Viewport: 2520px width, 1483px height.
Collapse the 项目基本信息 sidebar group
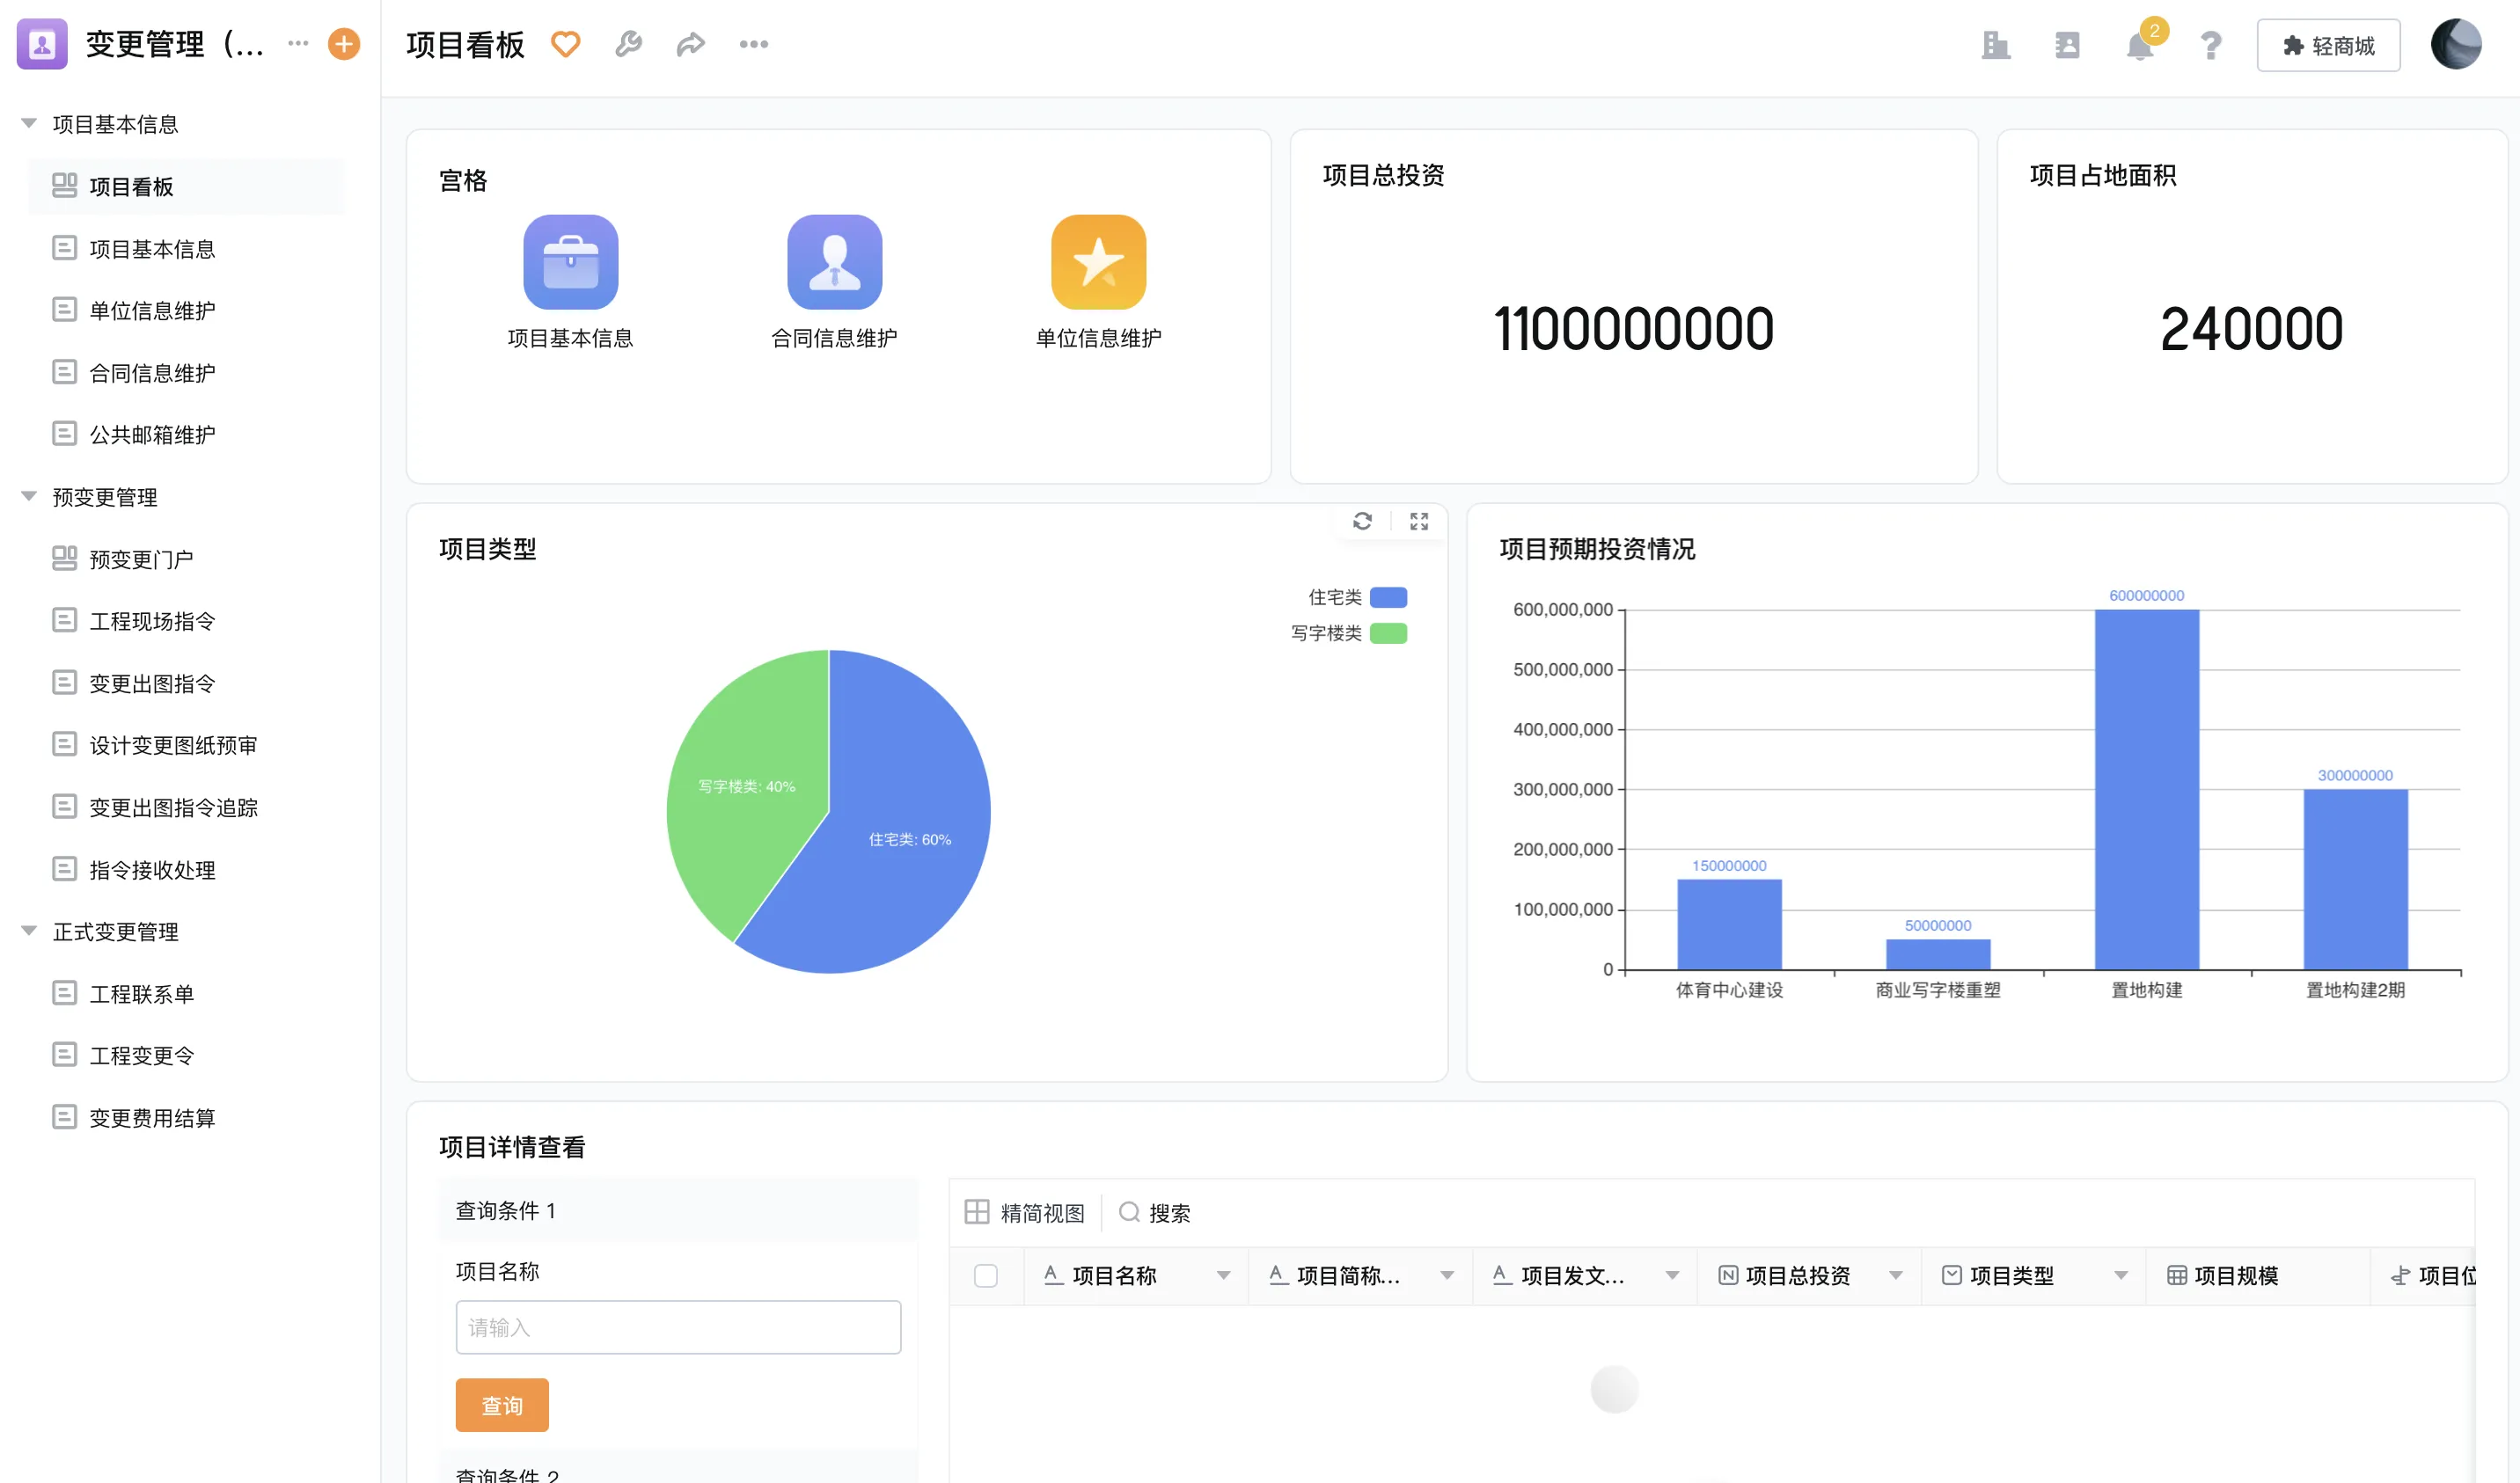coord(29,124)
